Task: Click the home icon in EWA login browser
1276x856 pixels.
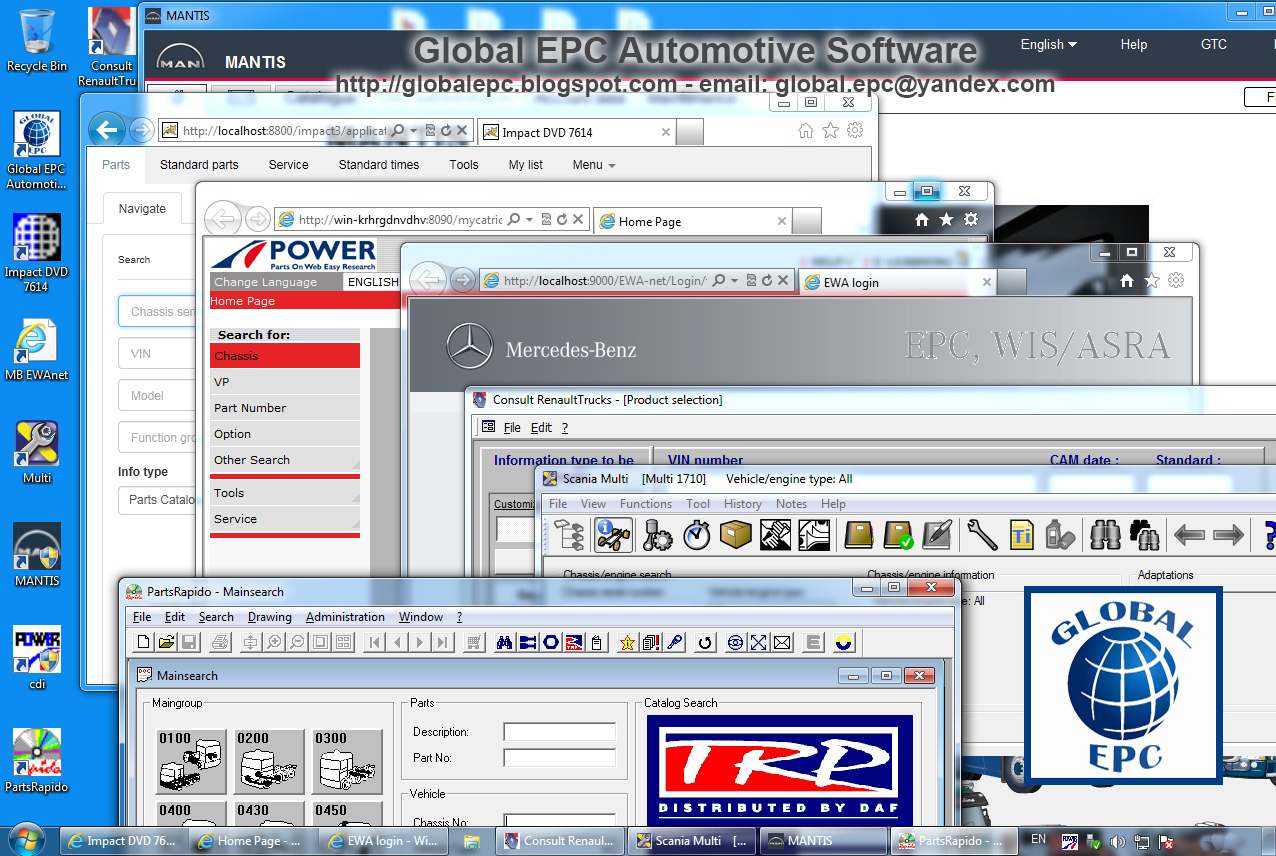Action: (1127, 281)
